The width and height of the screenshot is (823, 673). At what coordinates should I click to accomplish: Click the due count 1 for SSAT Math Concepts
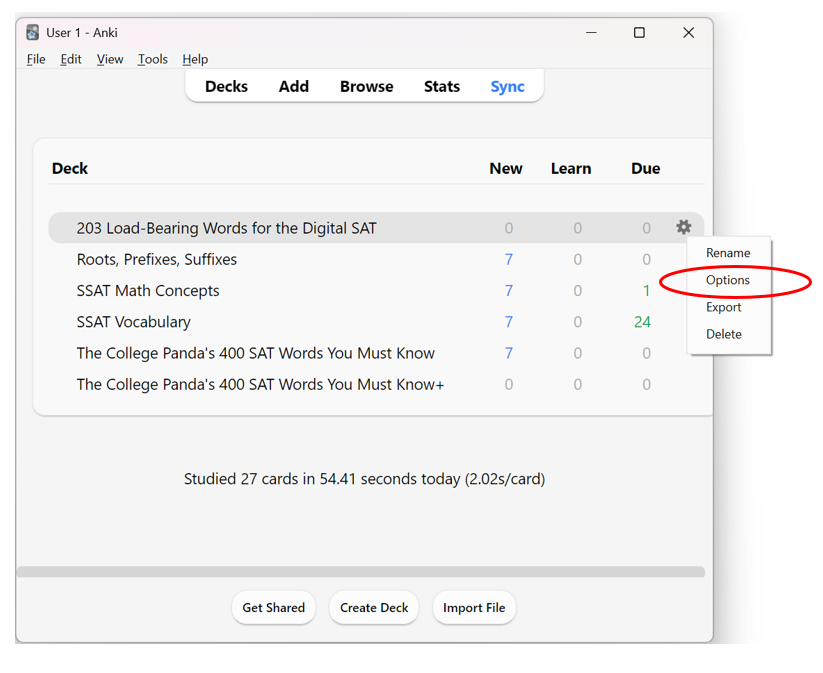tap(647, 291)
